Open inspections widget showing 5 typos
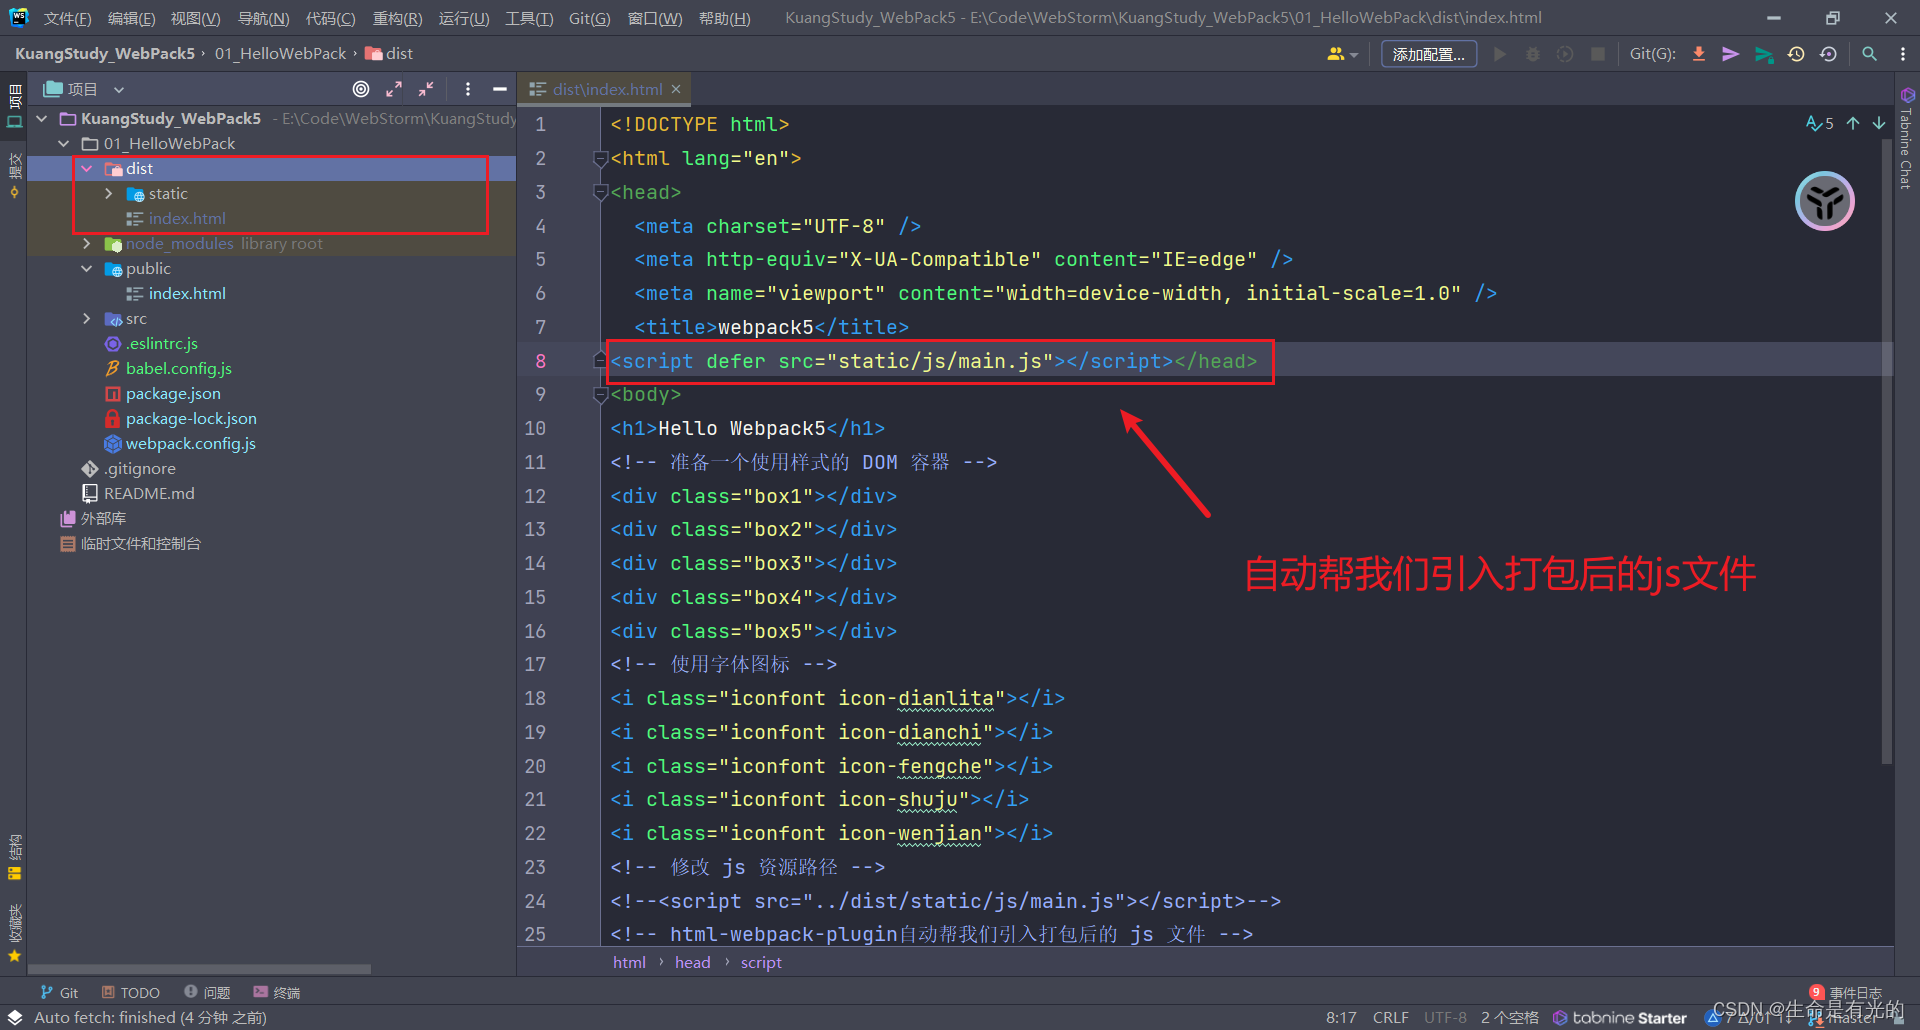The height and width of the screenshot is (1030, 1920). 1820,123
